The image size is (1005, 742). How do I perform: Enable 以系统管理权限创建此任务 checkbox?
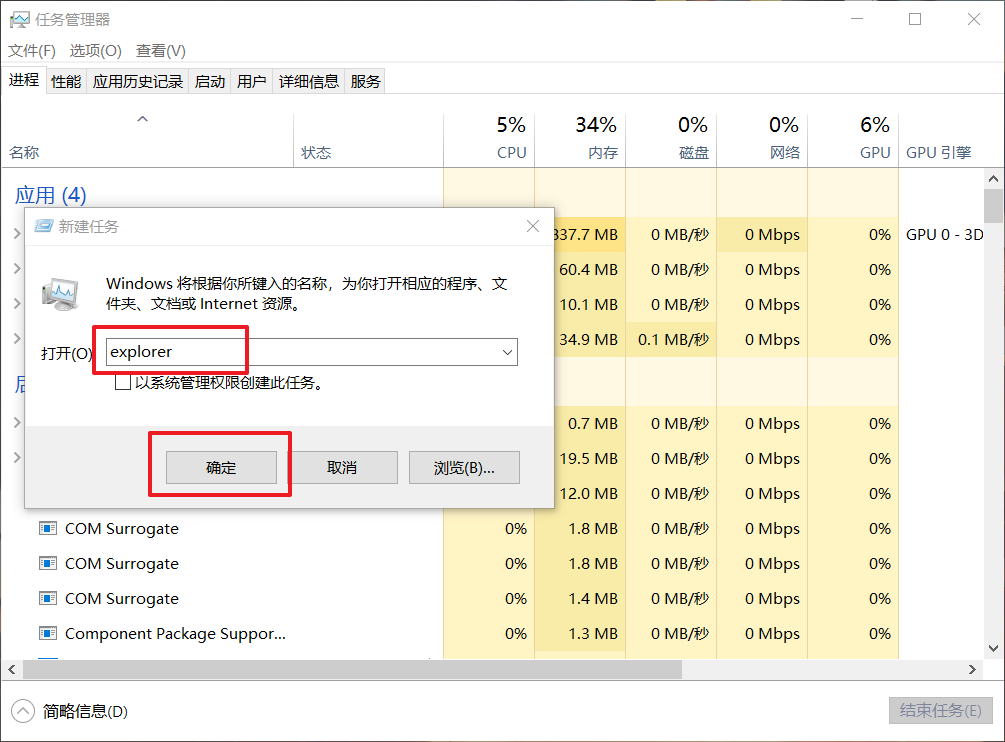[x=123, y=382]
